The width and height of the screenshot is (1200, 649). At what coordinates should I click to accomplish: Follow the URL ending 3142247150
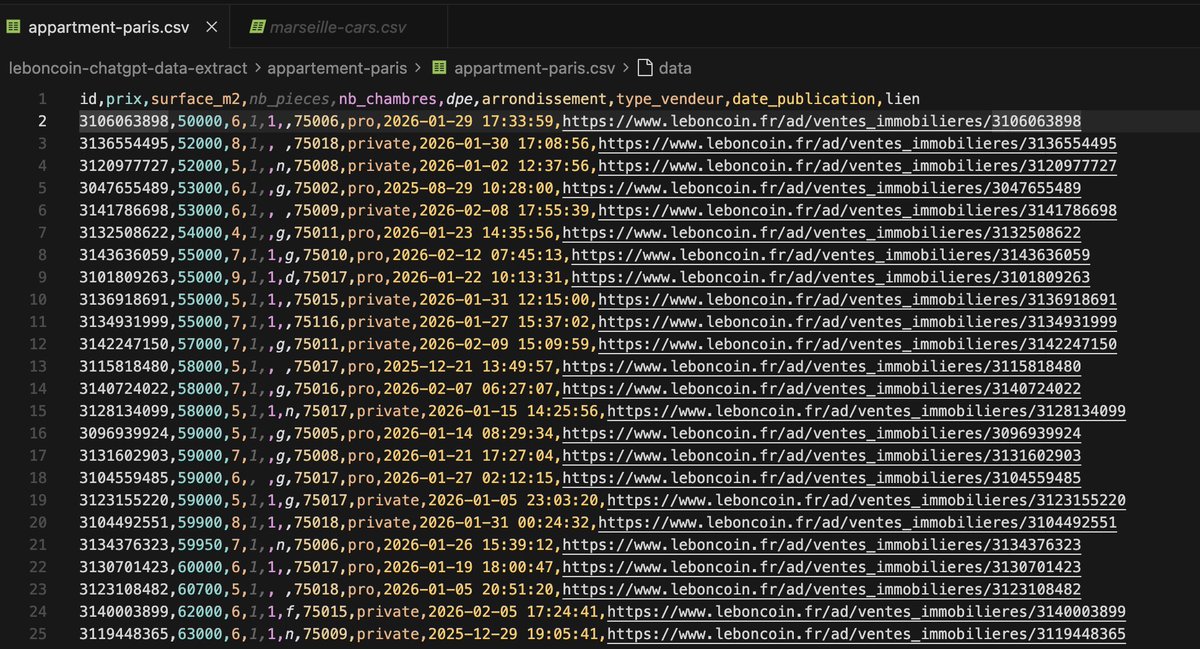(858, 344)
